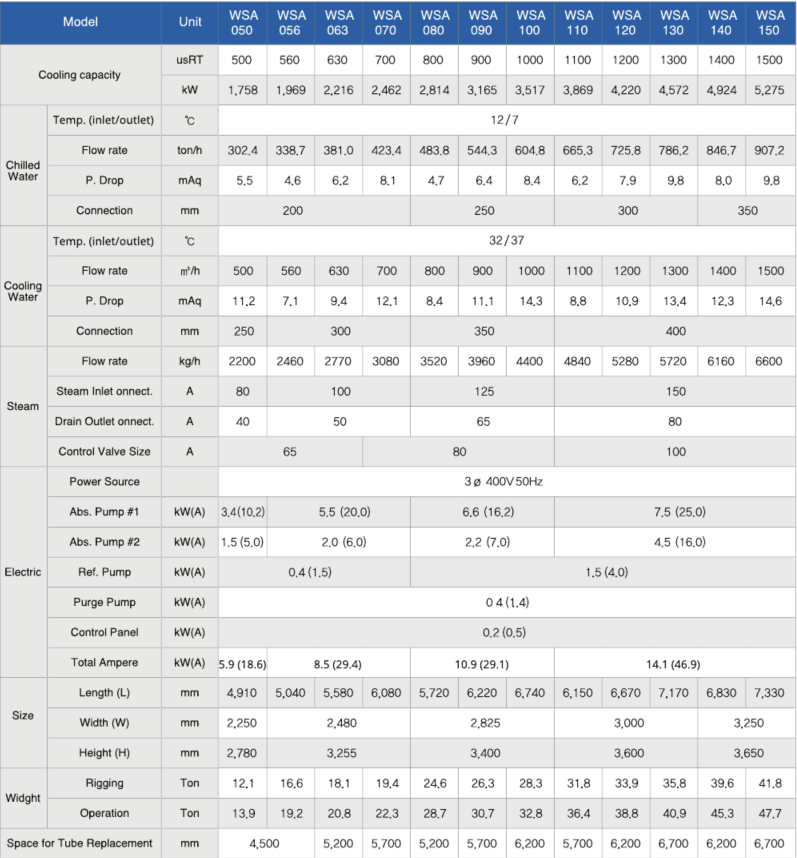
Task: Select steam flow rate 2200 kg/h
Action: point(242,361)
